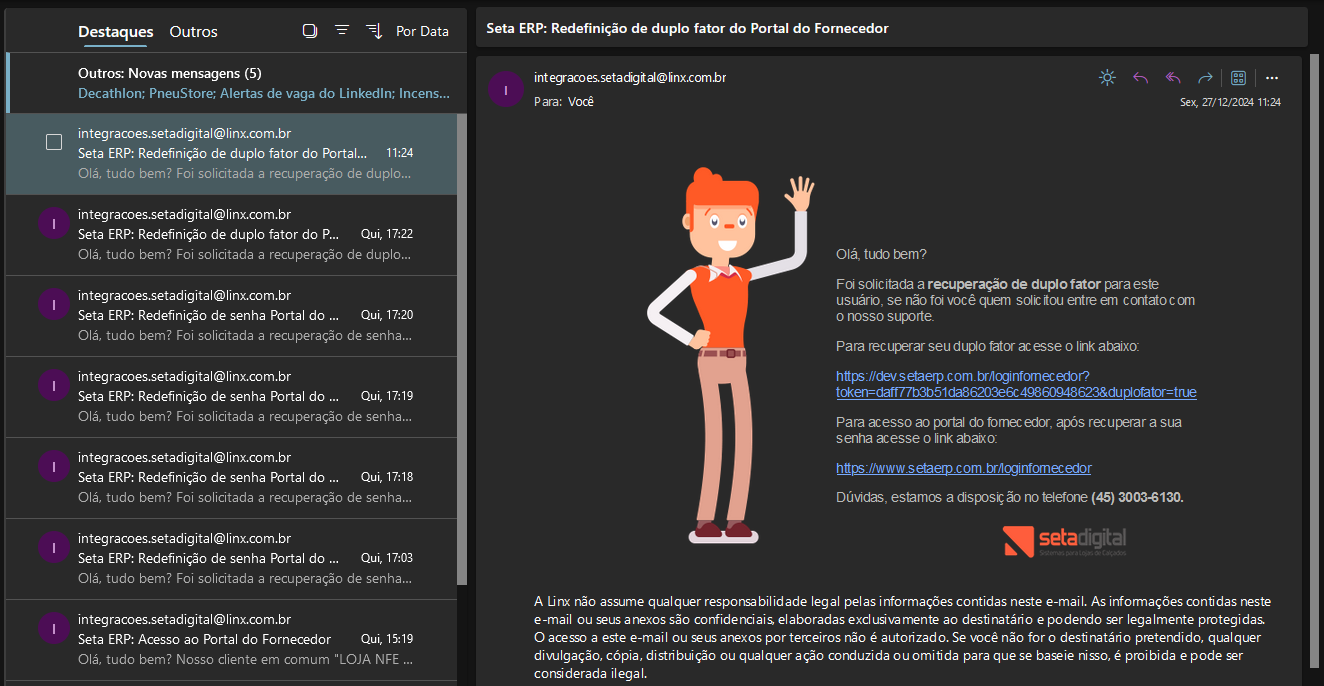Click the select-all messages icon
Screen dimensions: 1324x686
tap(310, 31)
